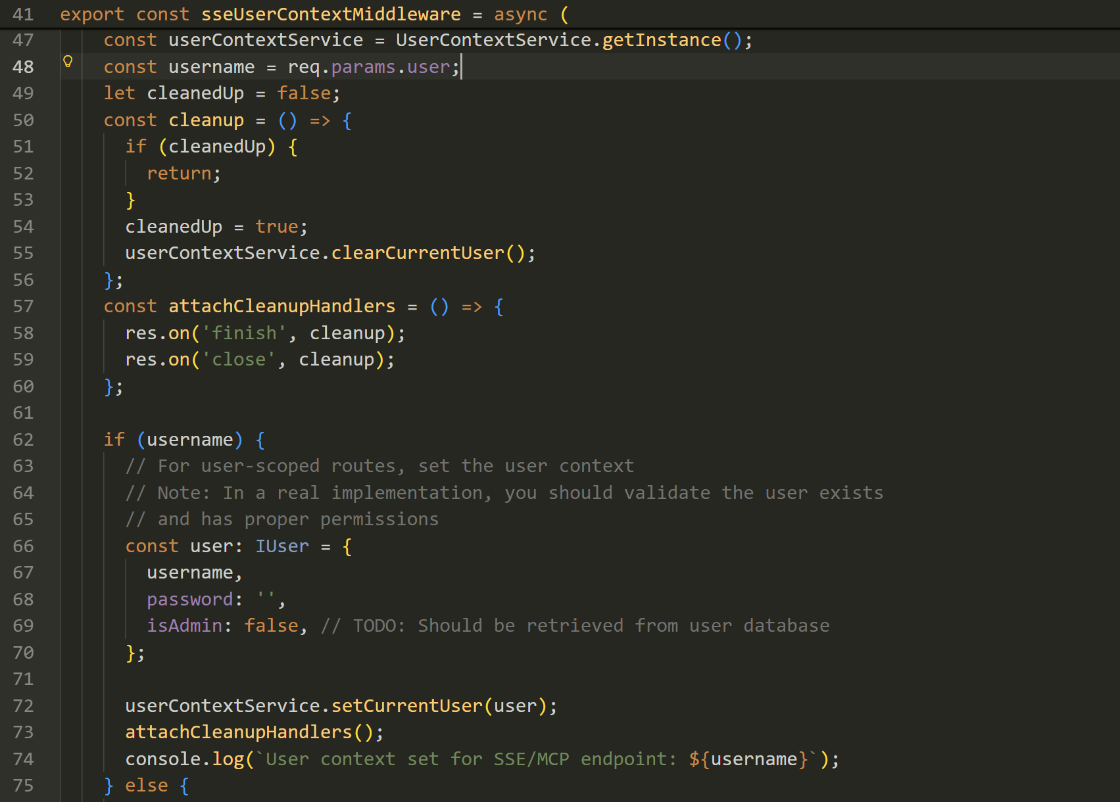
Task: Click the getInstance method call
Action: [x=661, y=40]
